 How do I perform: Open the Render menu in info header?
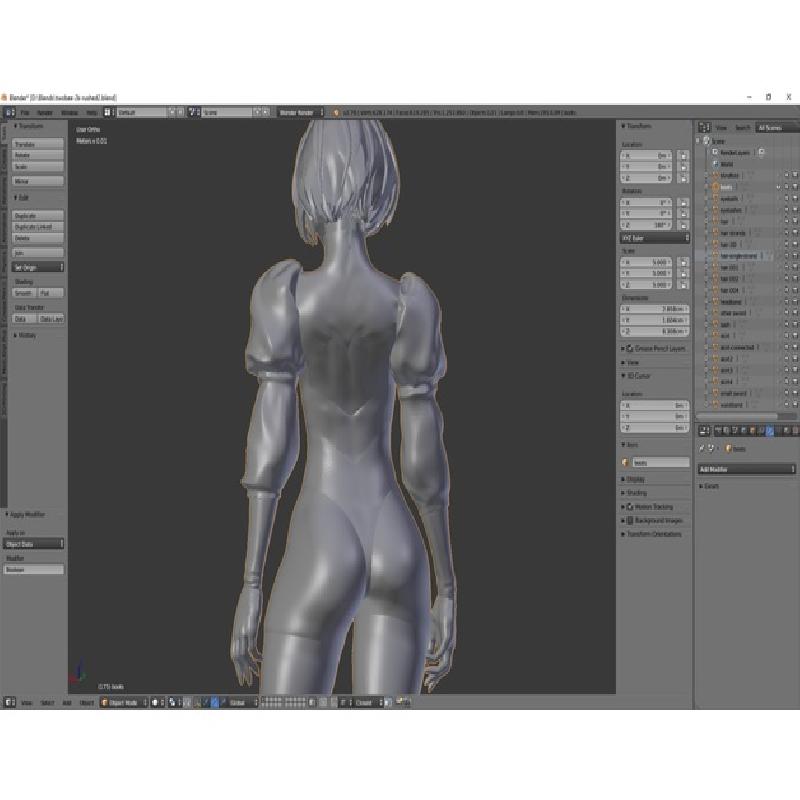coord(45,112)
